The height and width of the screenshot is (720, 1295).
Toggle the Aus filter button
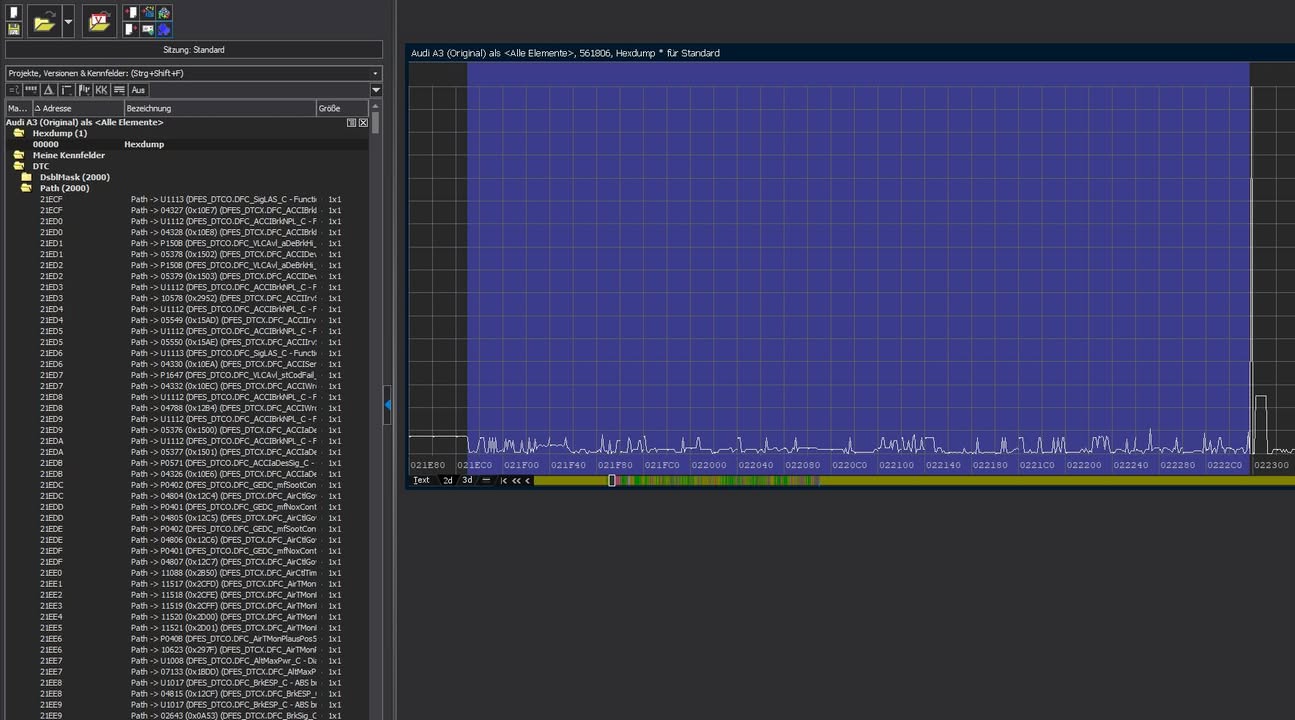(138, 90)
